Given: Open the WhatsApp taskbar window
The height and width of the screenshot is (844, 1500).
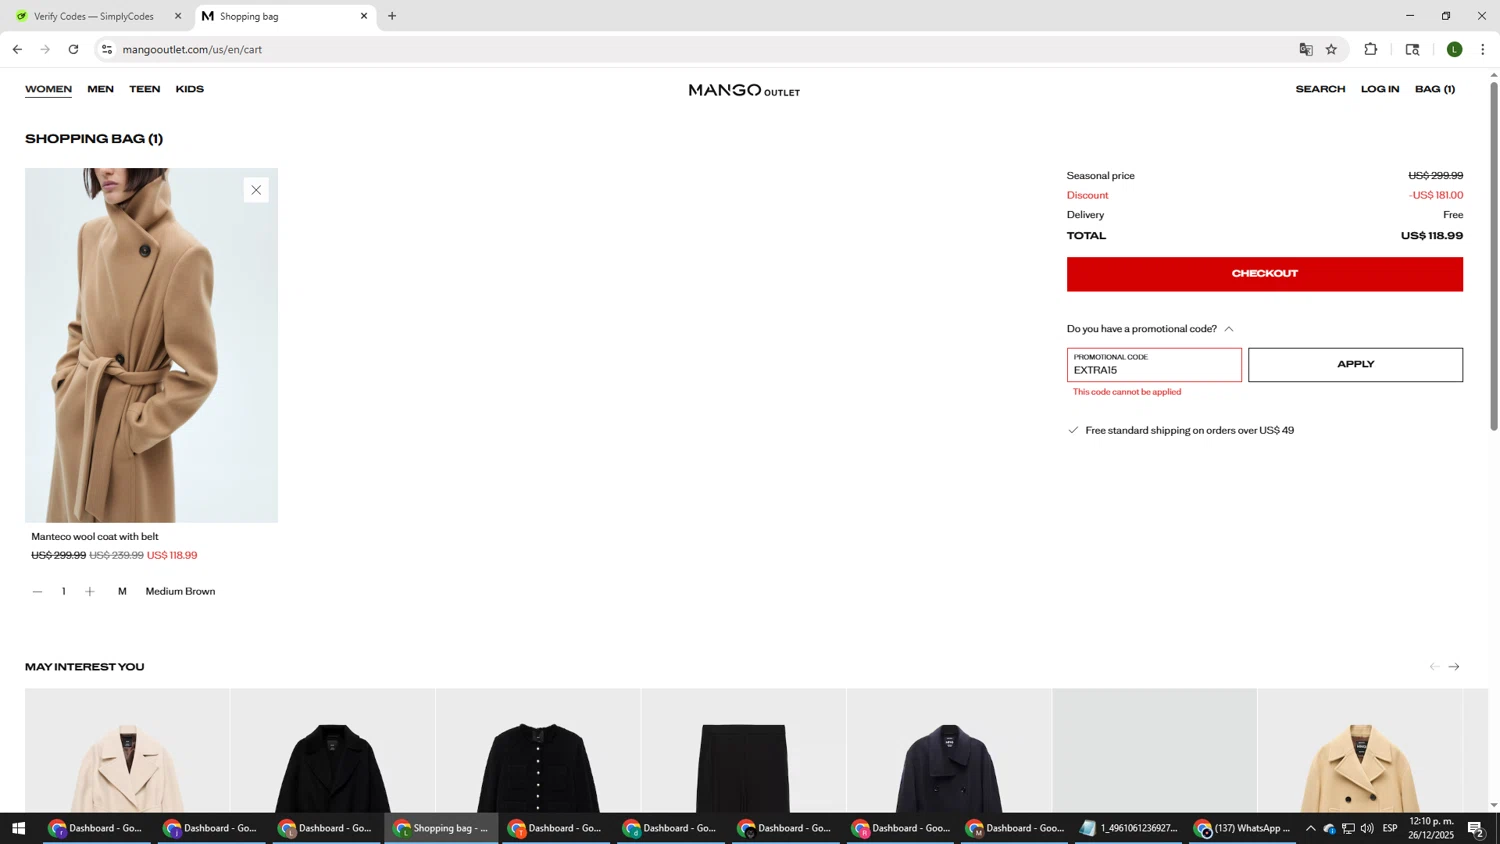Looking at the screenshot, I should point(1243,828).
